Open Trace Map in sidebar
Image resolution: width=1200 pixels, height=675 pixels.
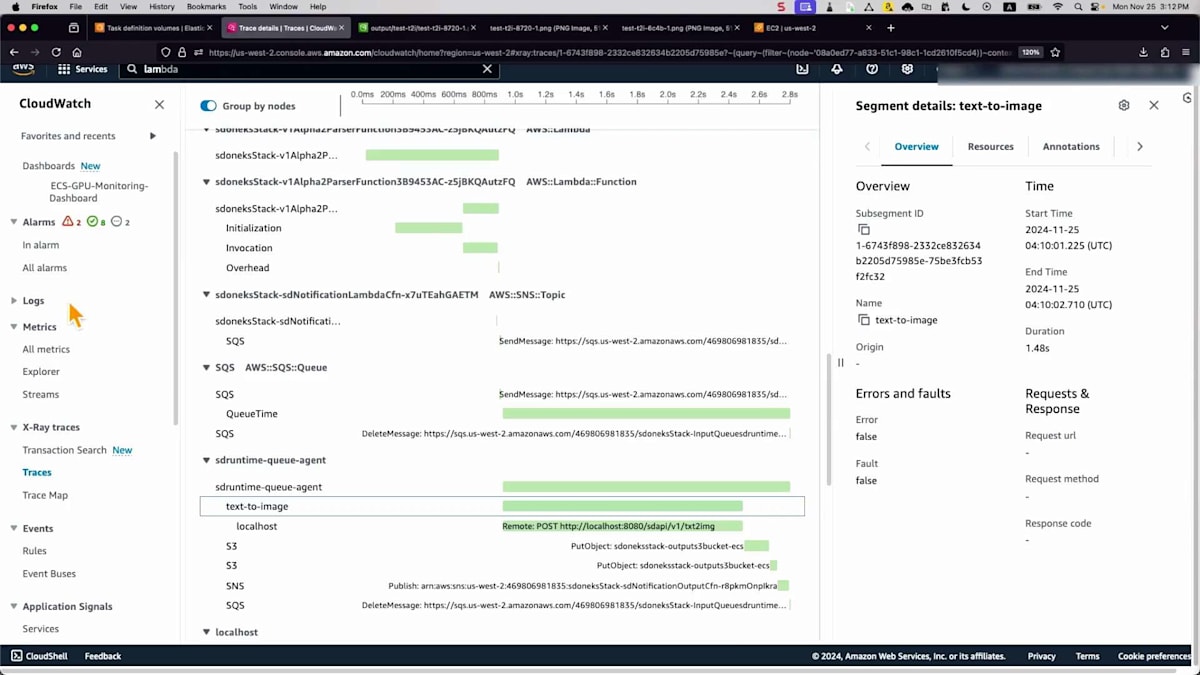[45, 496]
